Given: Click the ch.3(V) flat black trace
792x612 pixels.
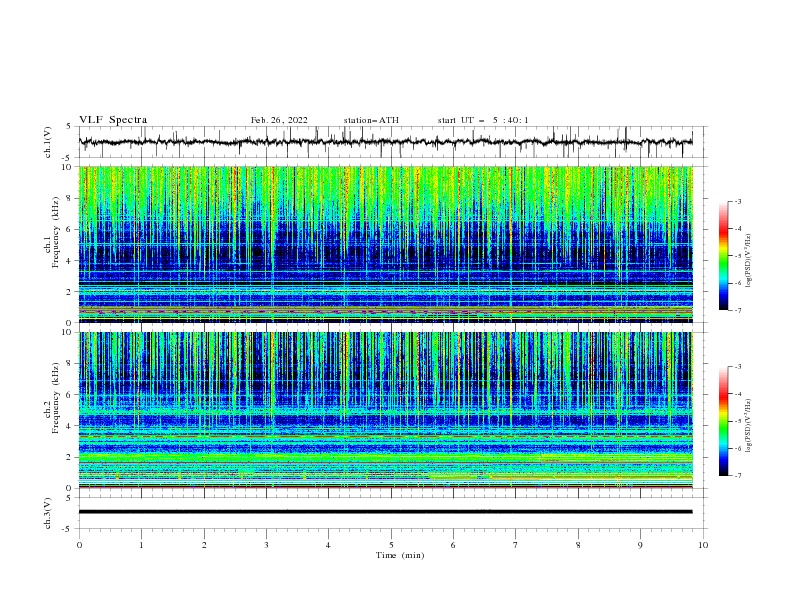Looking at the screenshot, I should [x=385, y=512].
